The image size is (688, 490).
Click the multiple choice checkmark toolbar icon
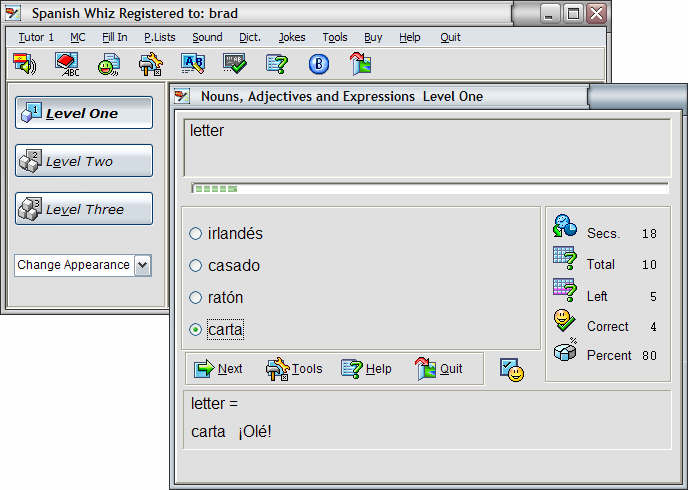coord(235,64)
